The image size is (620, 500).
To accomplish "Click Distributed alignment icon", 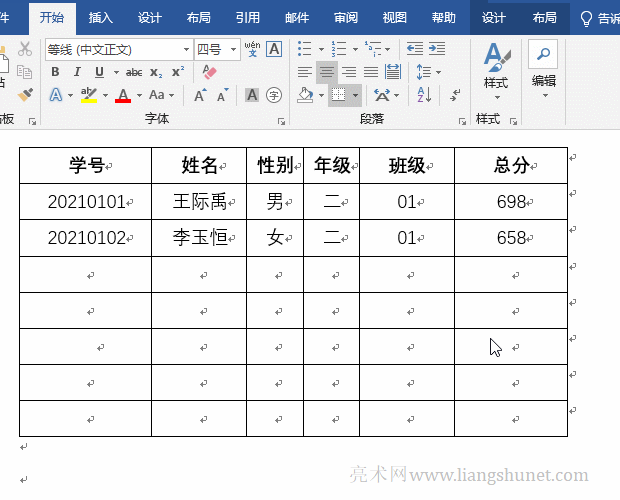I will click(393, 72).
